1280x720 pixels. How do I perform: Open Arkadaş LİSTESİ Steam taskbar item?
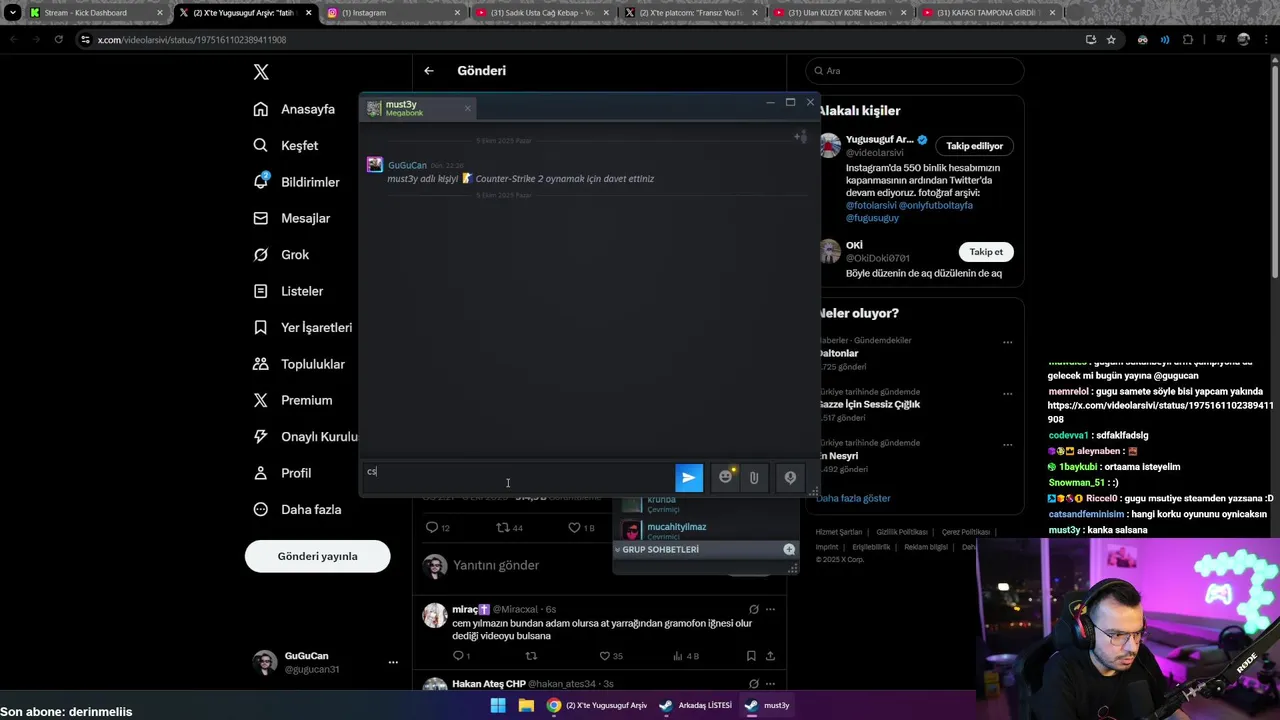point(696,705)
